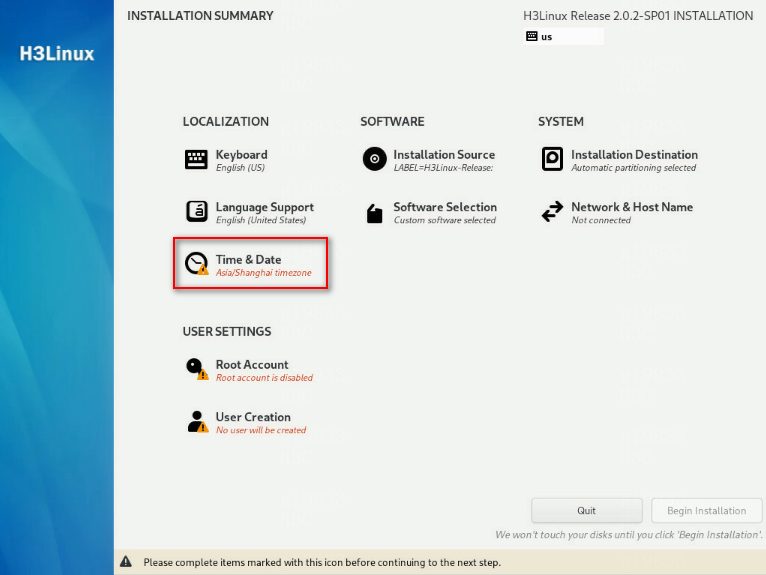Click the Installation Source disc icon
This screenshot has height=575, width=766.
[375, 159]
